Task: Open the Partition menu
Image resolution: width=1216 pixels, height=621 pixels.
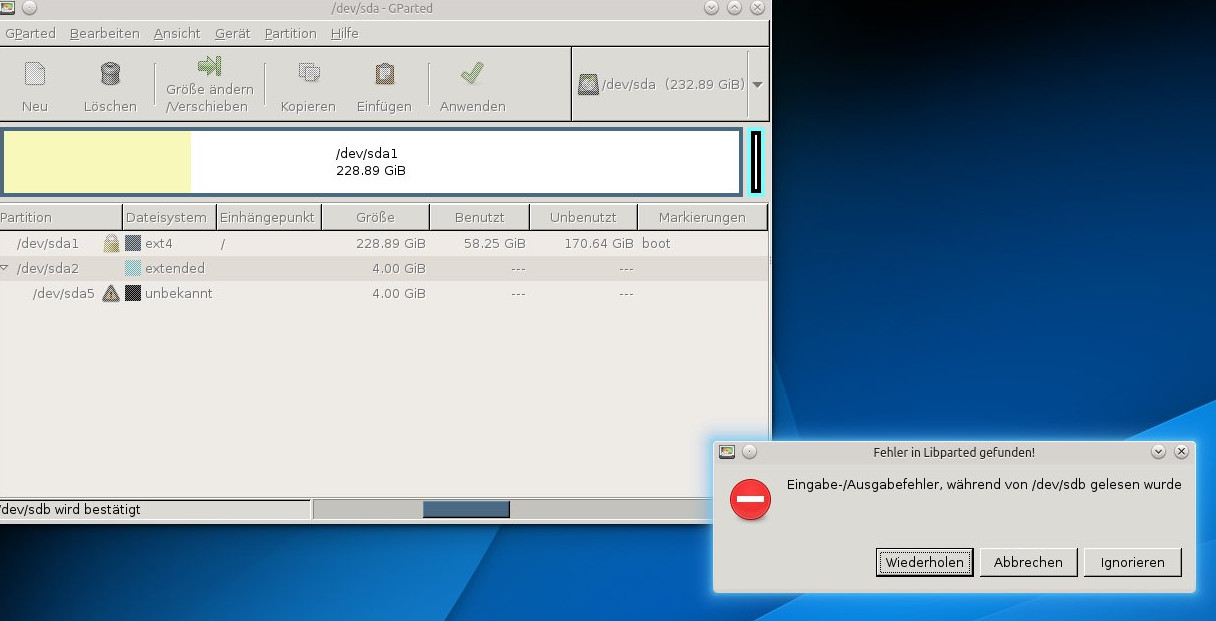Action: point(291,33)
